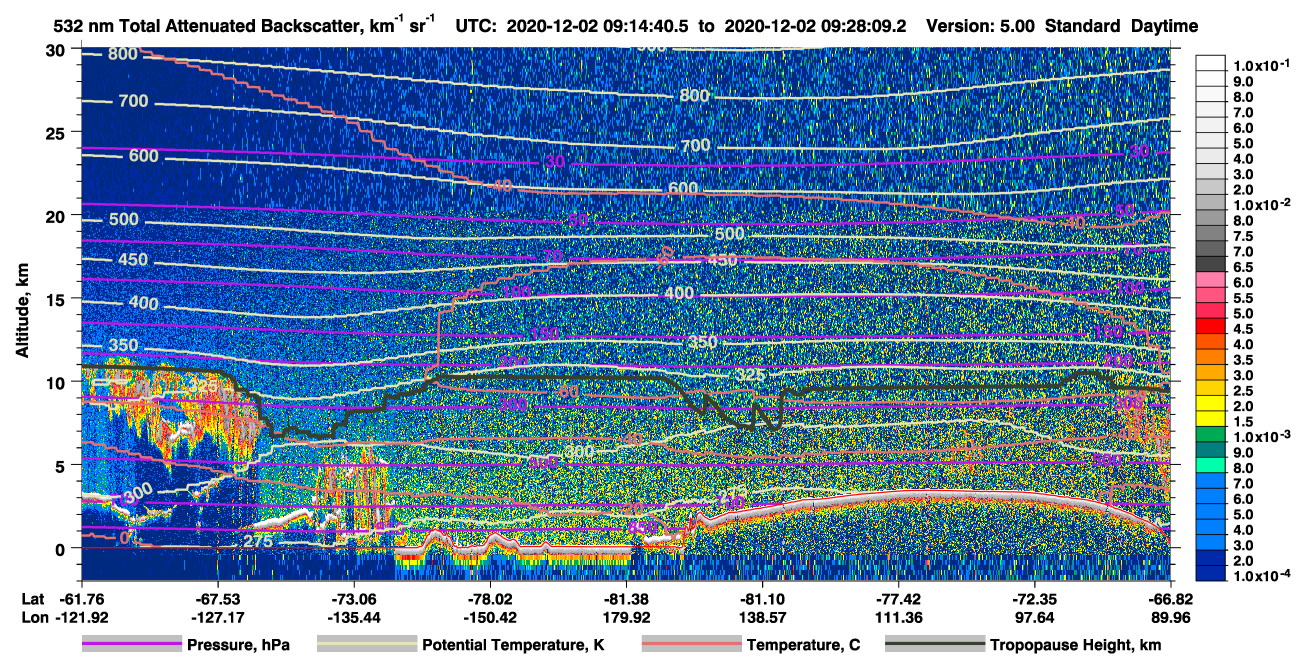Click the white swatch at color bar top
1300x667 pixels.
pyautogui.click(x=1212, y=62)
